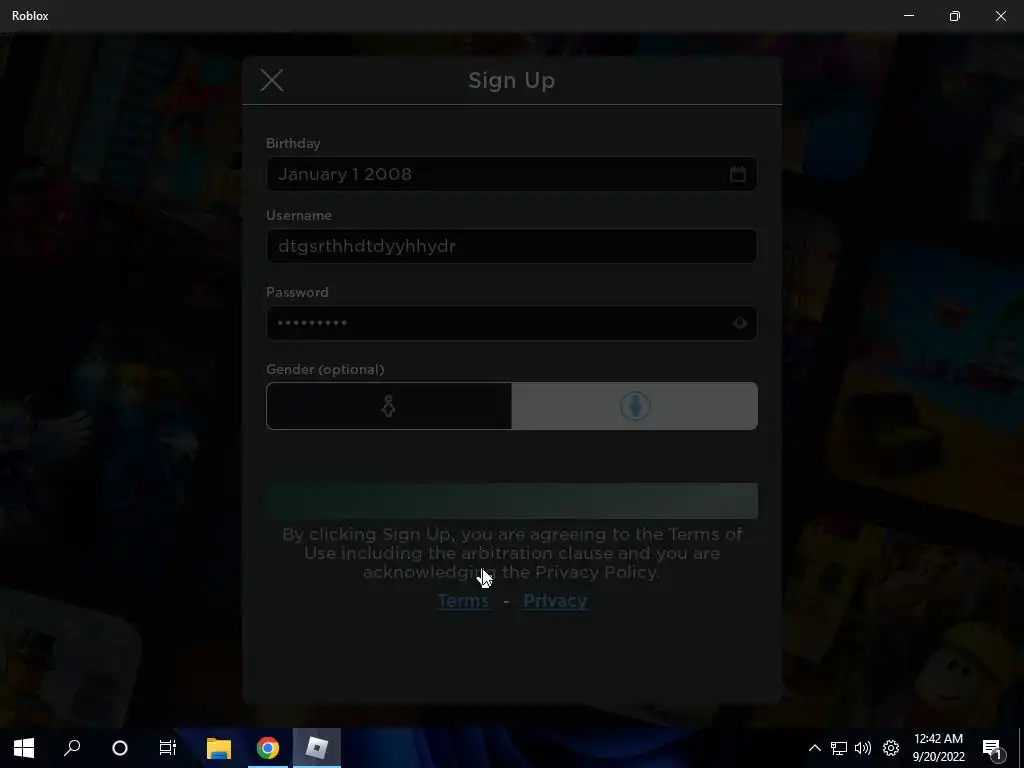Switch to Google Chrome in the taskbar
The height and width of the screenshot is (768, 1024).
(268, 748)
